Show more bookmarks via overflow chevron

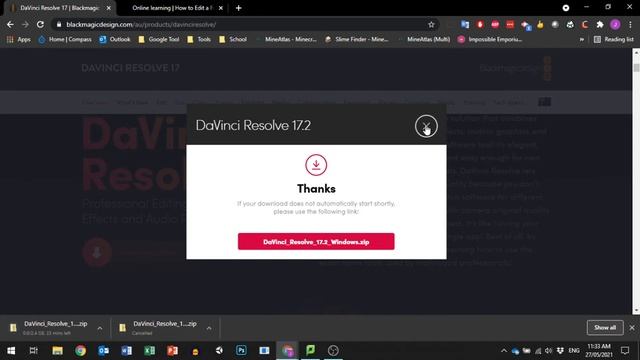point(582,40)
